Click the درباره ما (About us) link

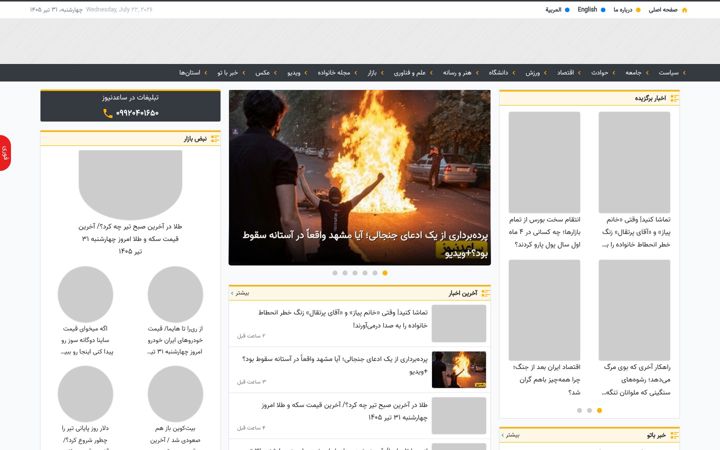tap(623, 10)
